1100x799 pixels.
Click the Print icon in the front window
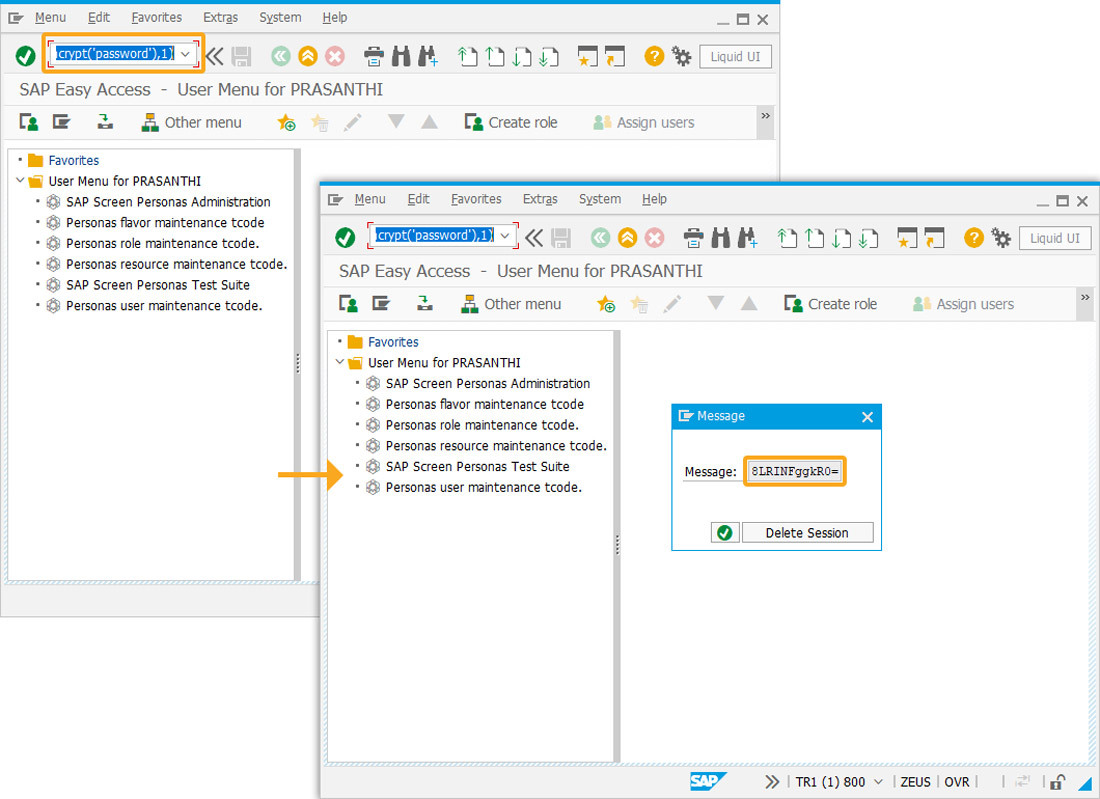693,238
